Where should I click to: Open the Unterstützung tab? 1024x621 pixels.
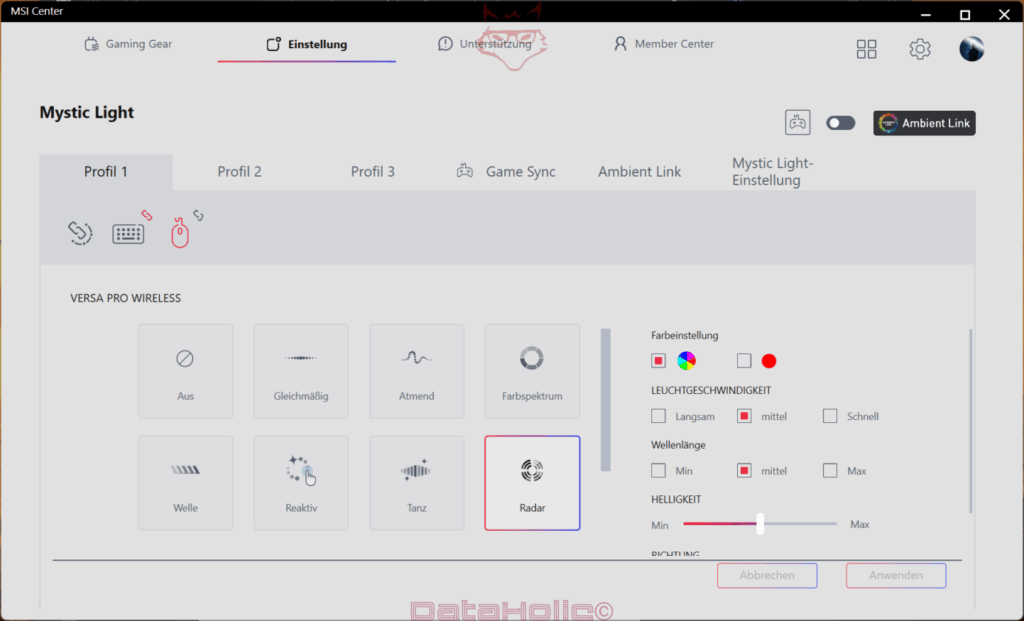[485, 44]
